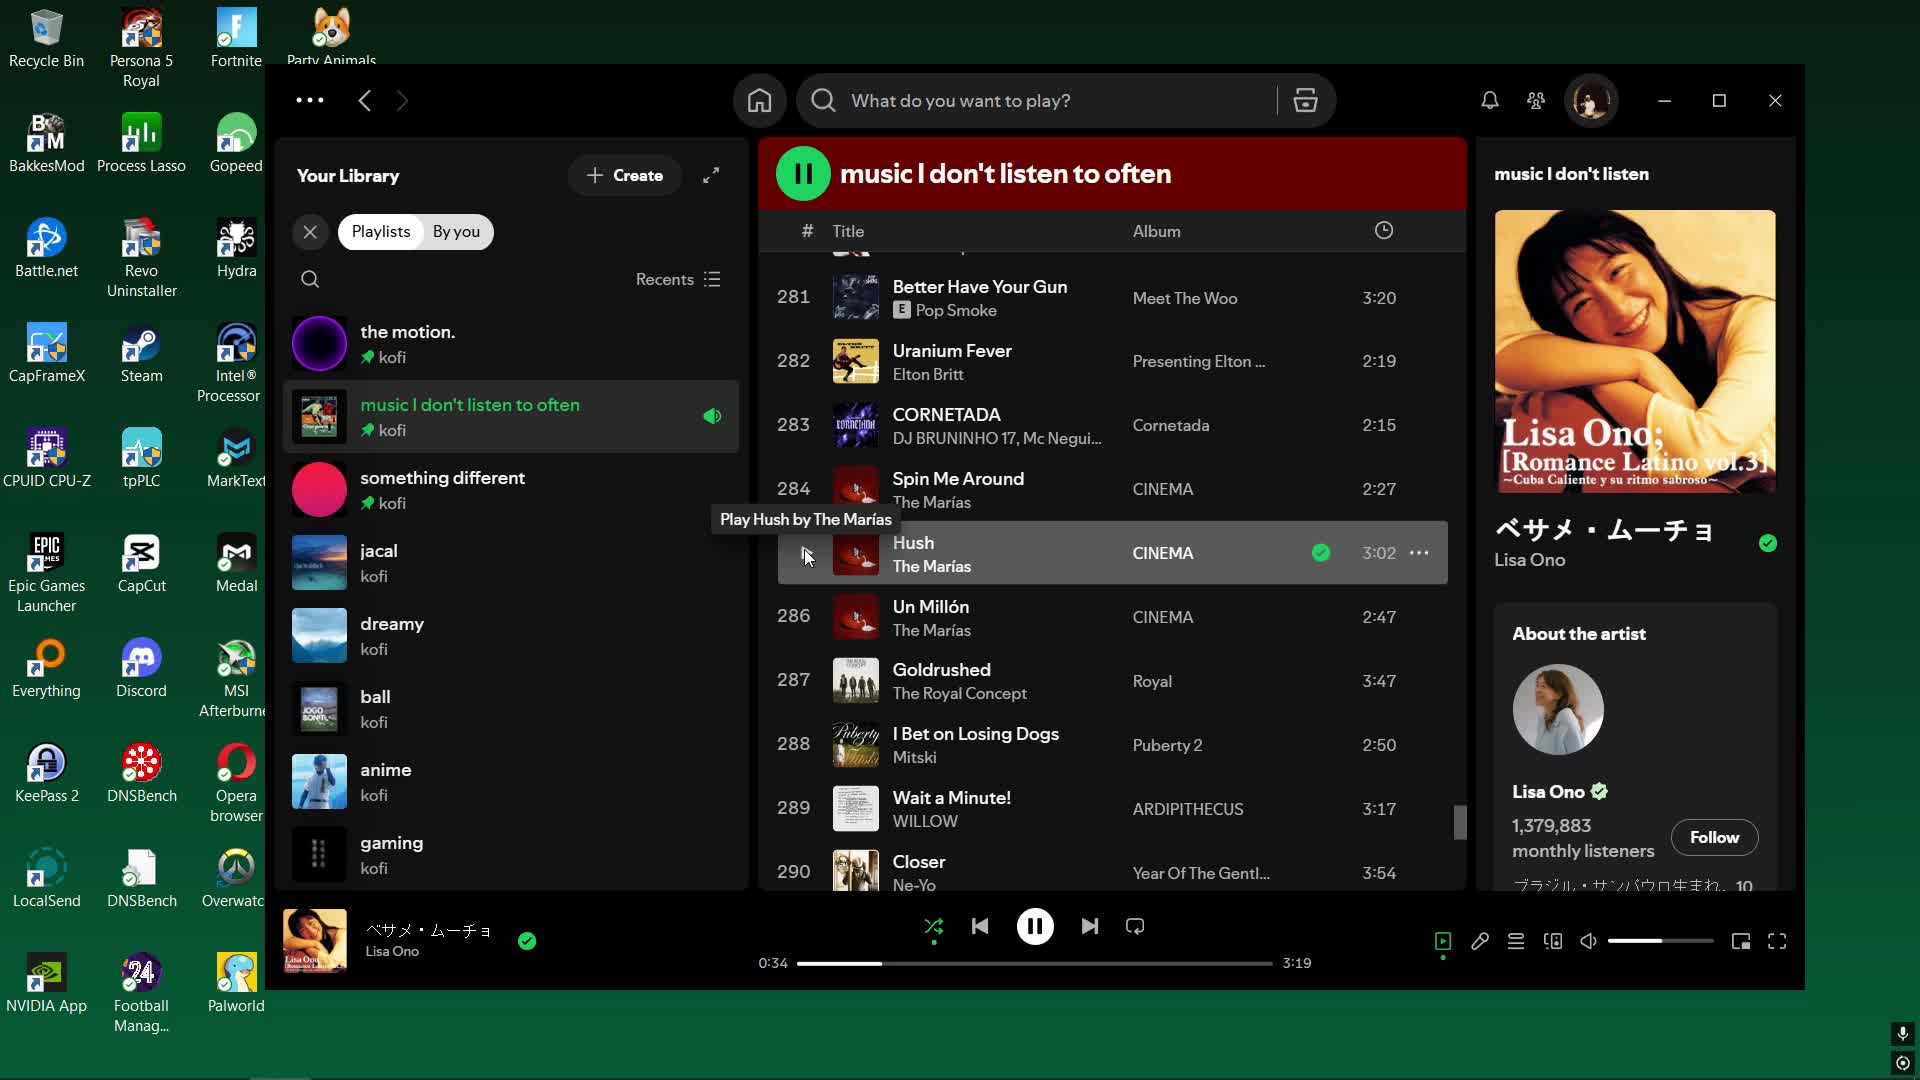The width and height of the screenshot is (1920, 1080).
Task: Open the Lisa Ono album cover in side panel
Action: tap(1635, 351)
